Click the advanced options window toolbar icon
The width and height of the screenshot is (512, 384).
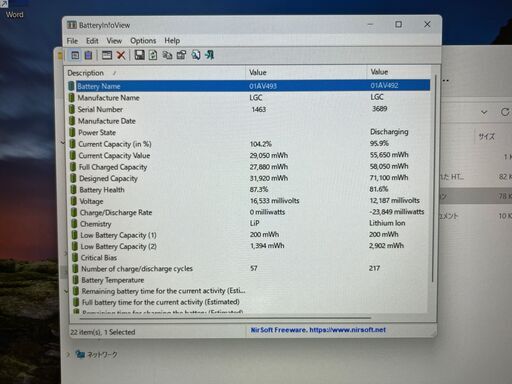click(x=107, y=55)
